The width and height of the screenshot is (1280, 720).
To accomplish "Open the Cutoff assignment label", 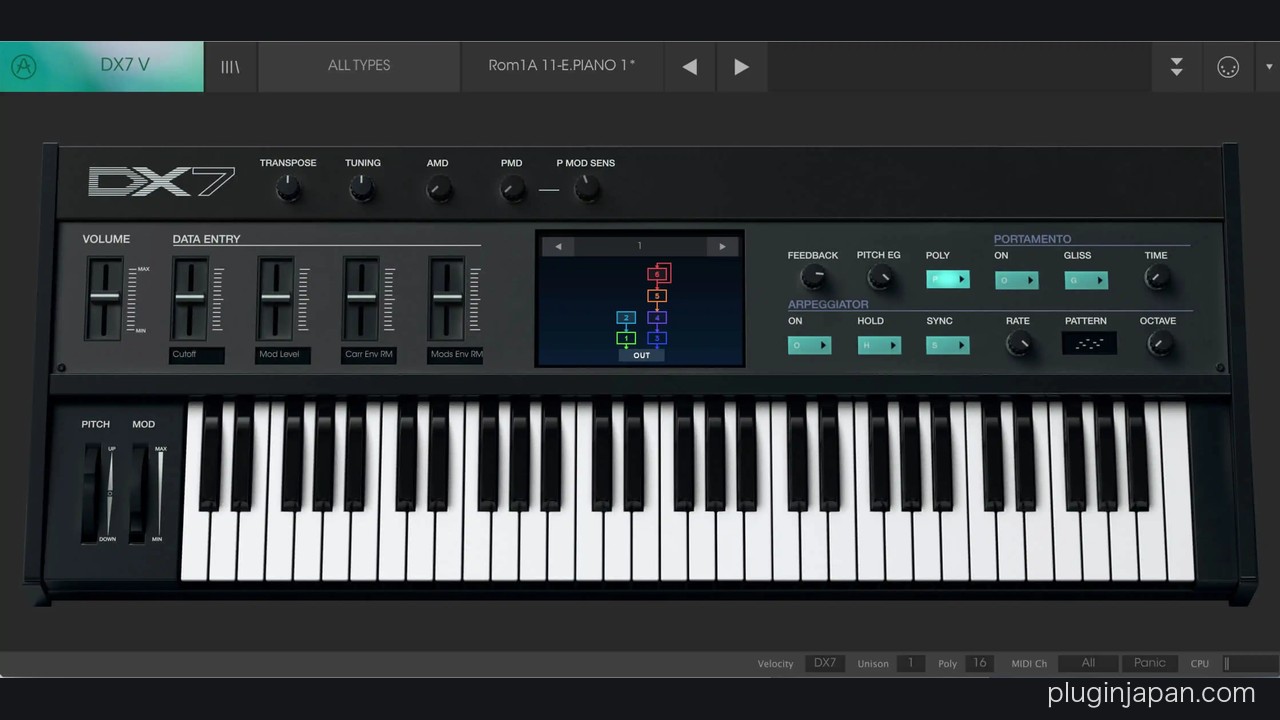I will [x=197, y=355].
